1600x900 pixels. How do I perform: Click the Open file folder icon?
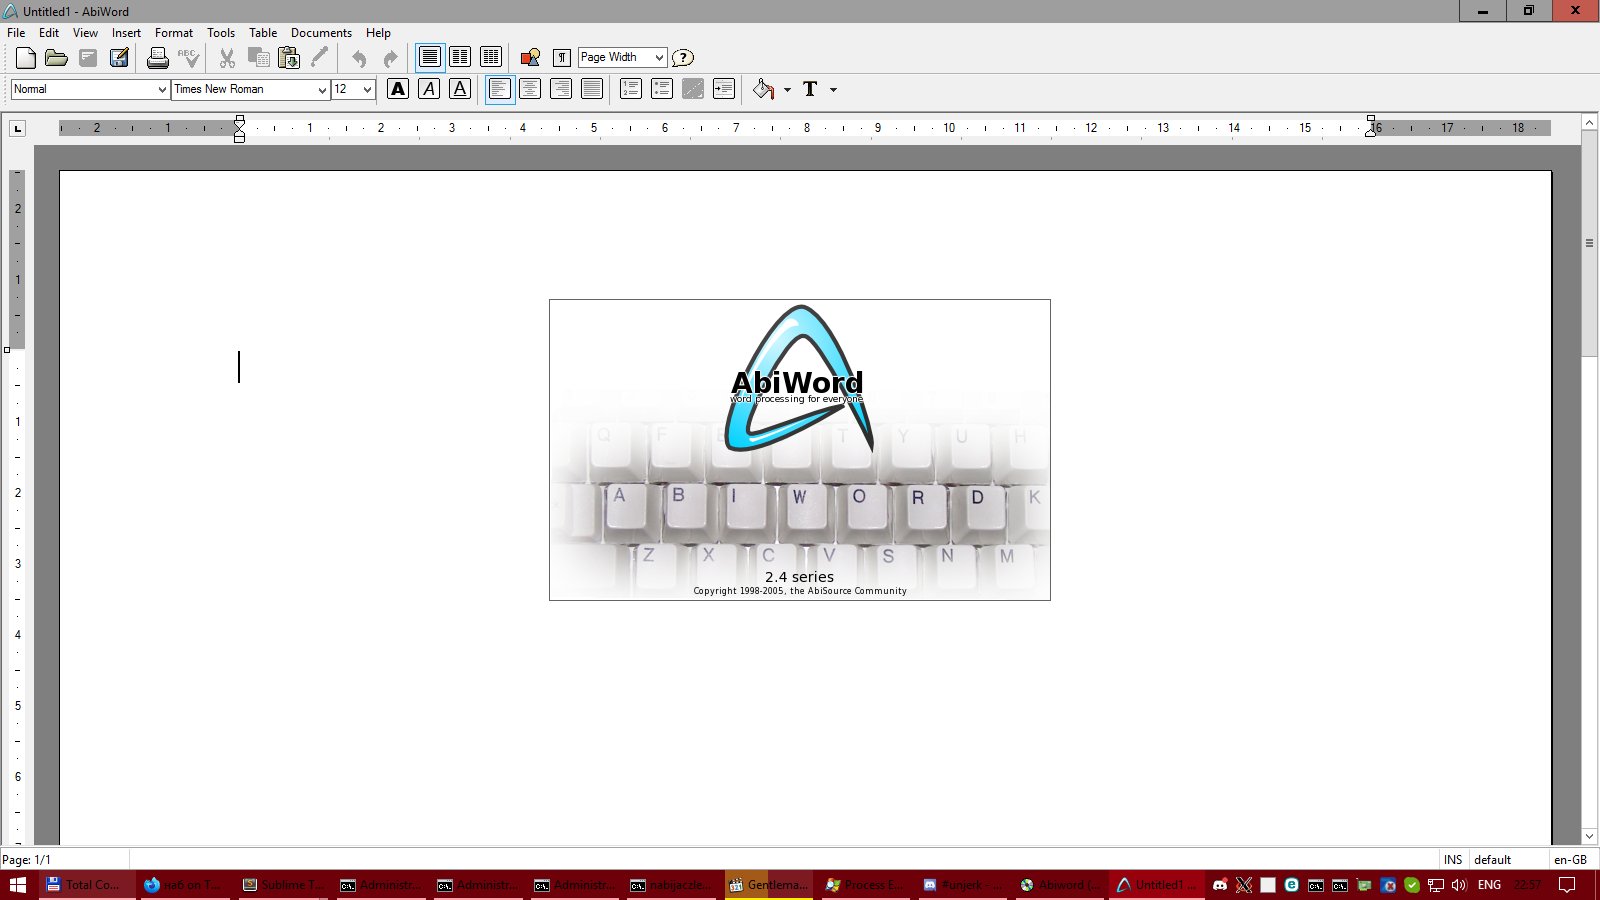coord(56,58)
